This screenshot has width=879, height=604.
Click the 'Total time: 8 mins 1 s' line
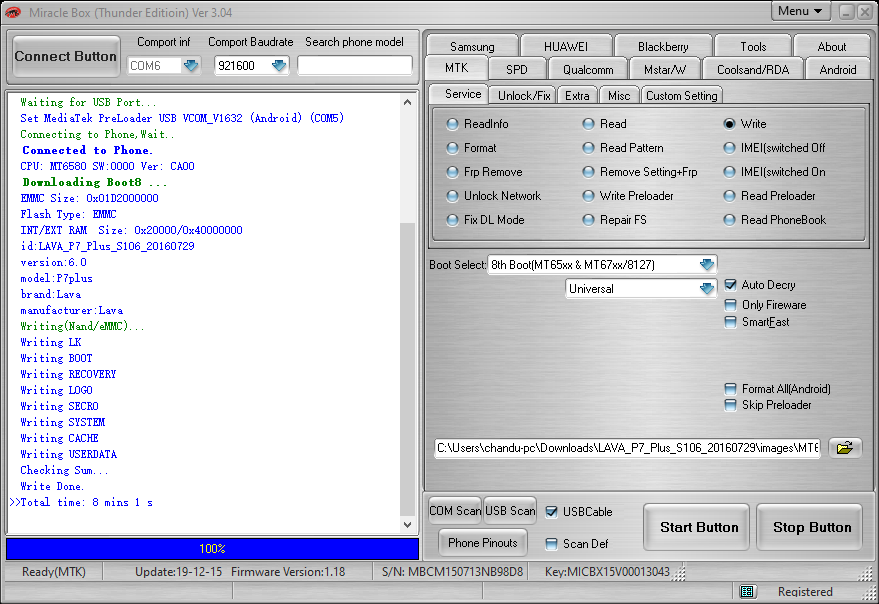(x=86, y=502)
